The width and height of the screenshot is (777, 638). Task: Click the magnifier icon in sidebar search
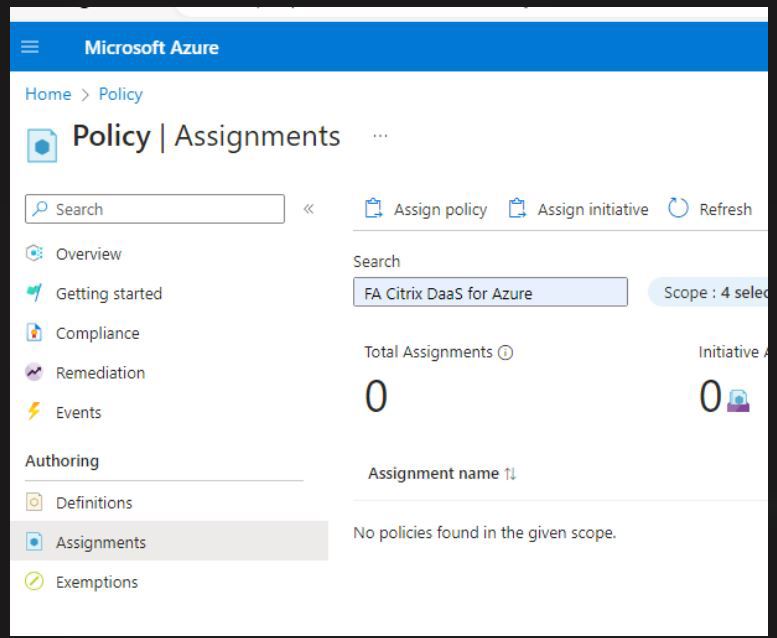(x=40, y=209)
